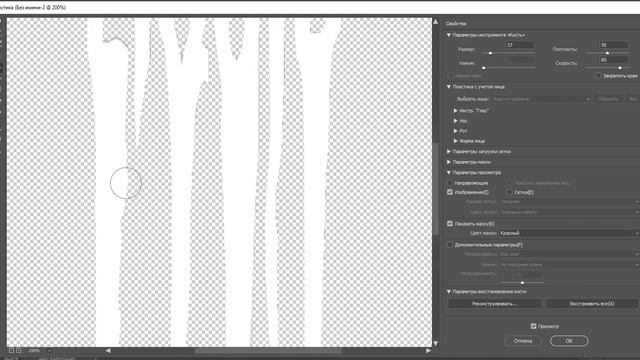Click the Размер value field

[x=519, y=45]
